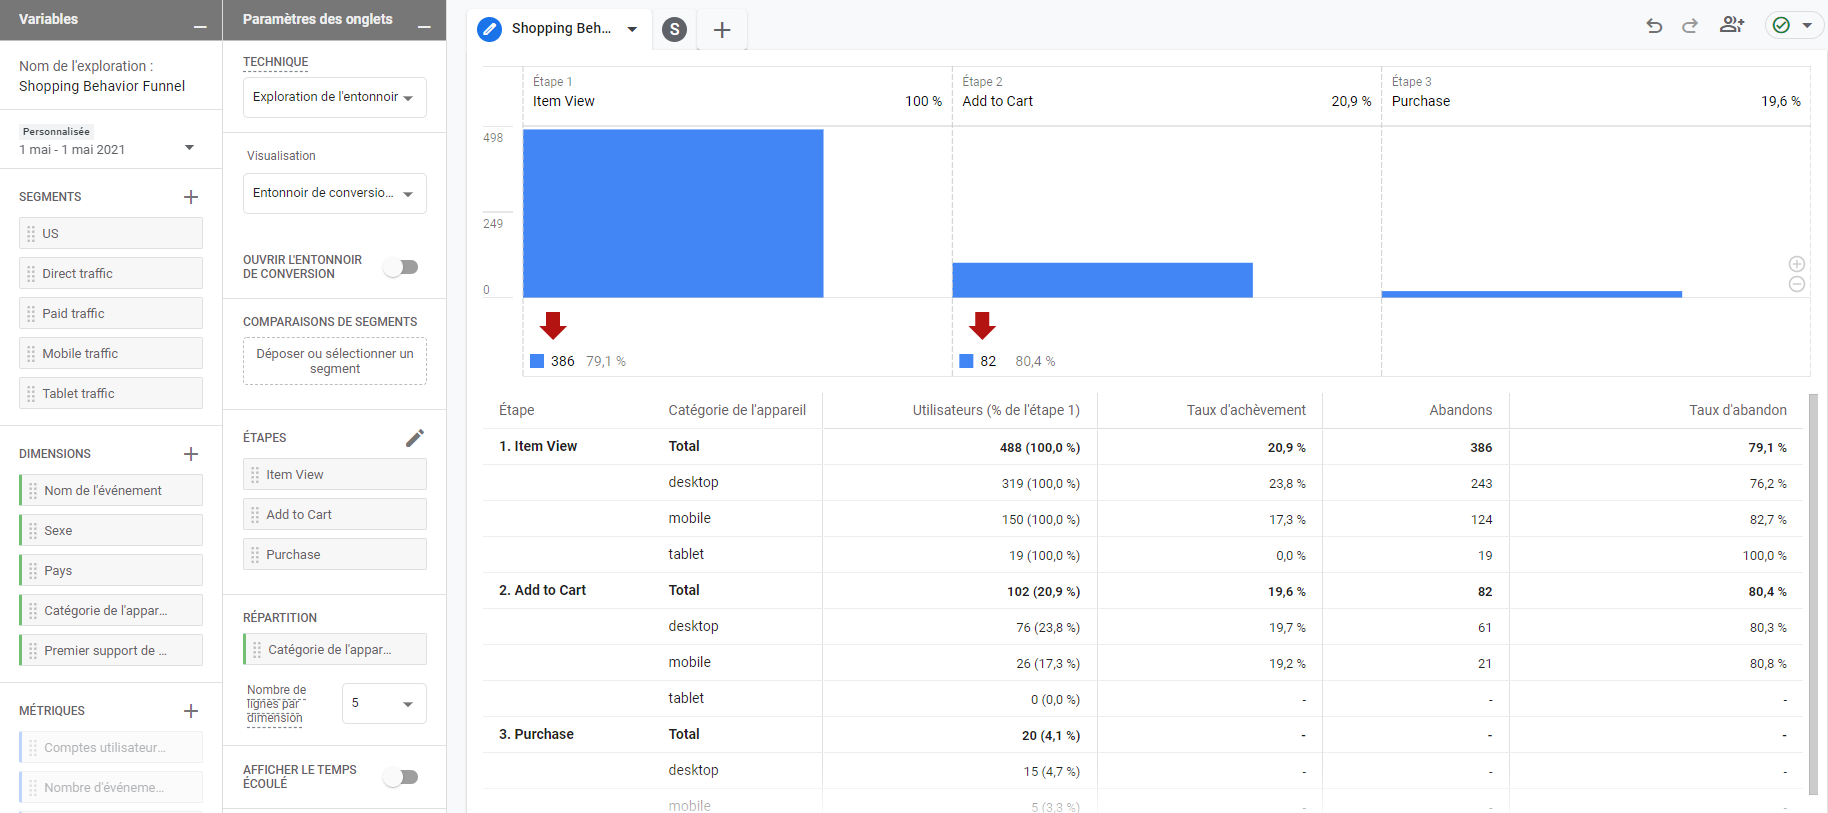Switch to the S tab
Viewport: 1828px width, 813px height.
point(675,30)
